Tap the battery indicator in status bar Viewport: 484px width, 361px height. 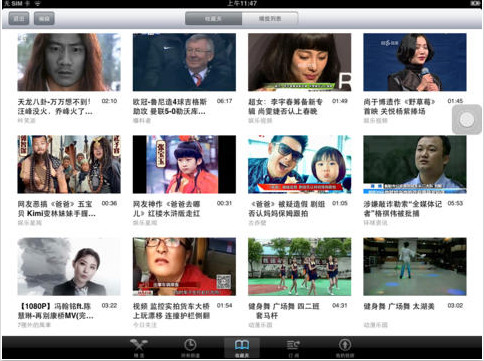click(x=475, y=3)
